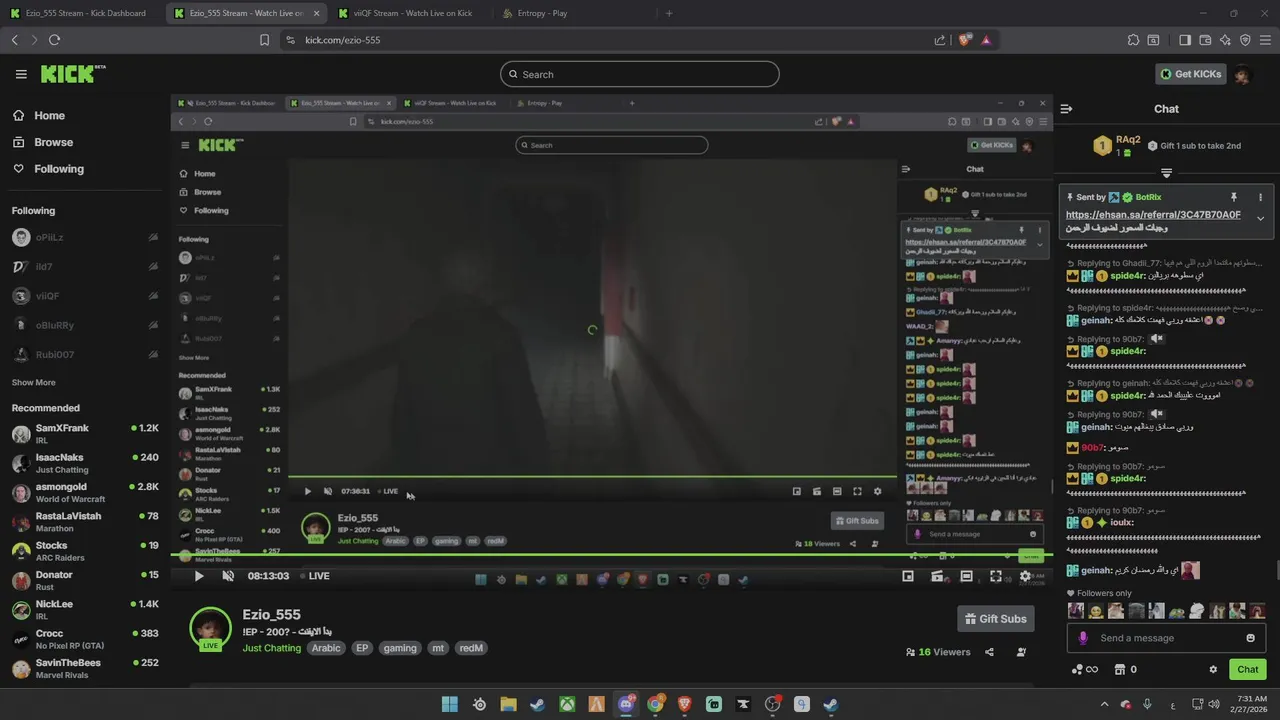Select the gaming tag
Image resolution: width=1280 pixels, height=720 pixels.
click(x=400, y=648)
